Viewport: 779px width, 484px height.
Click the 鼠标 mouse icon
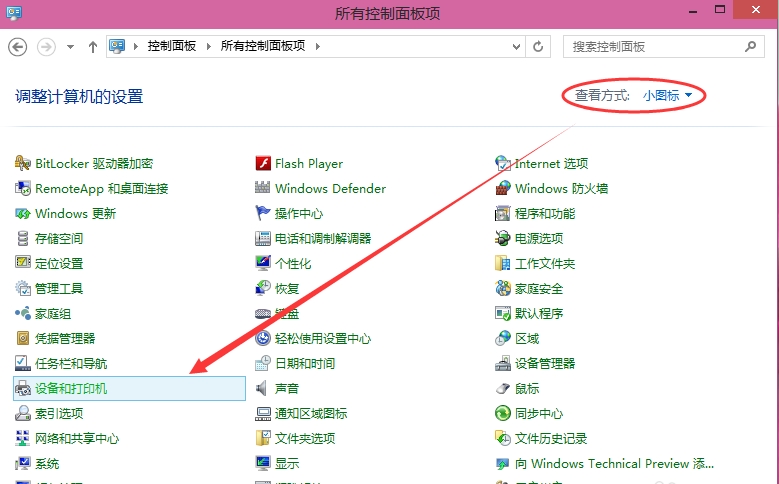pyautogui.click(x=503, y=389)
